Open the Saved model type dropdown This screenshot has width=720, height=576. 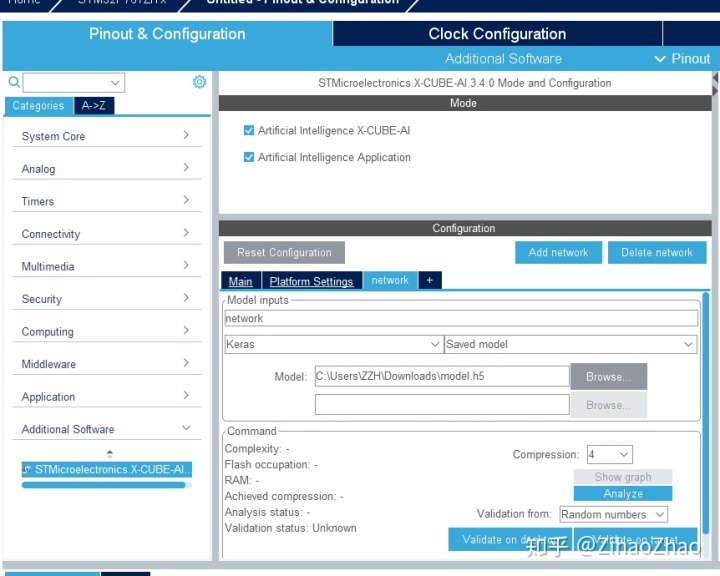pos(570,344)
